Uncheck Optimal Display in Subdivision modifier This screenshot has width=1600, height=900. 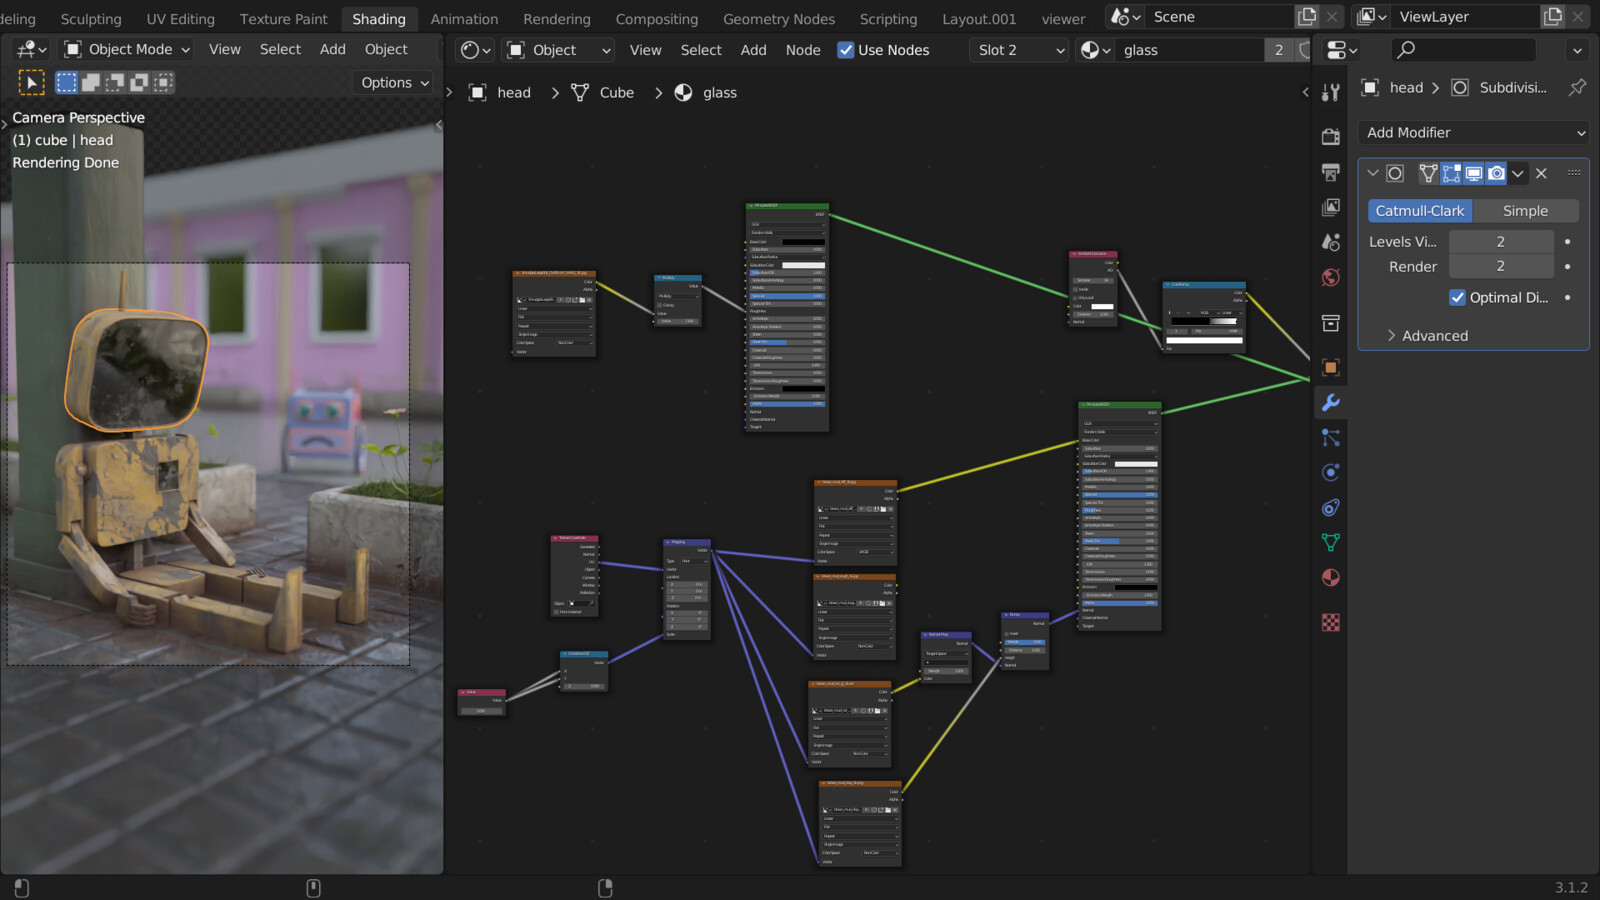tap(1458, 298)
